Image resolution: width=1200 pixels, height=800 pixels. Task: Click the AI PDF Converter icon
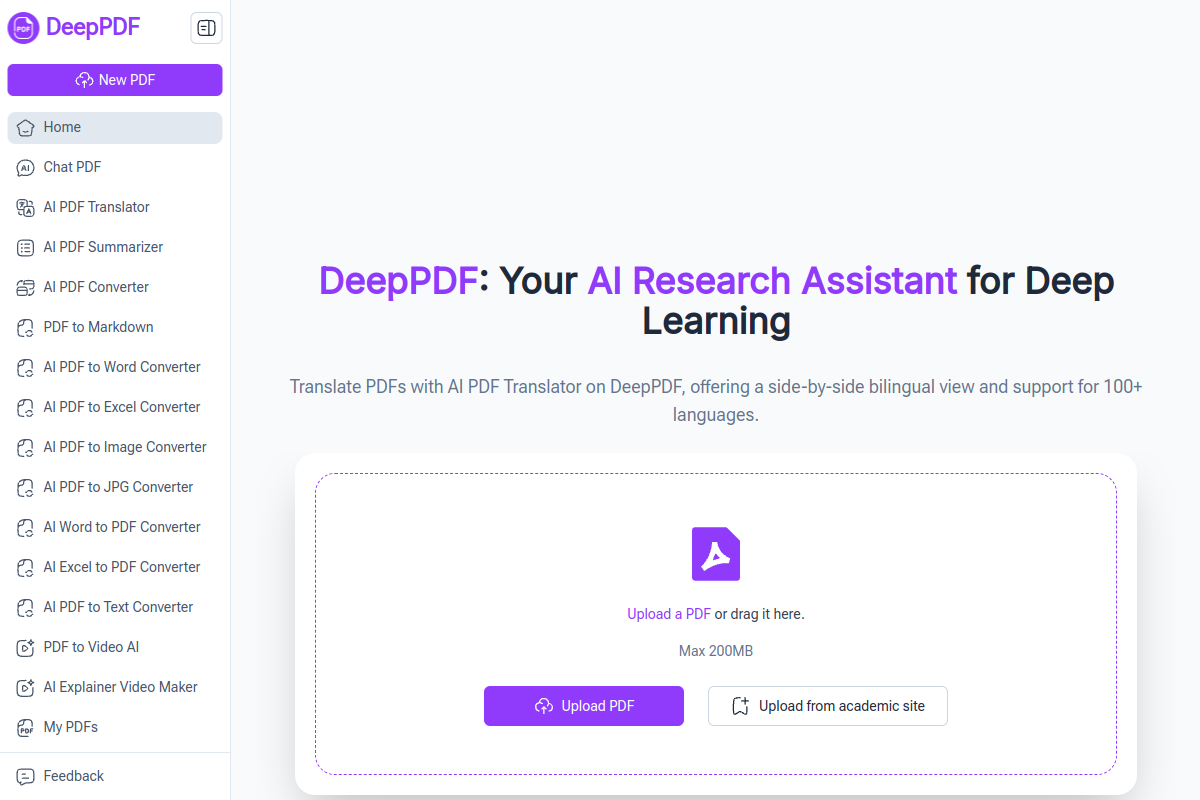coord(26,288)
